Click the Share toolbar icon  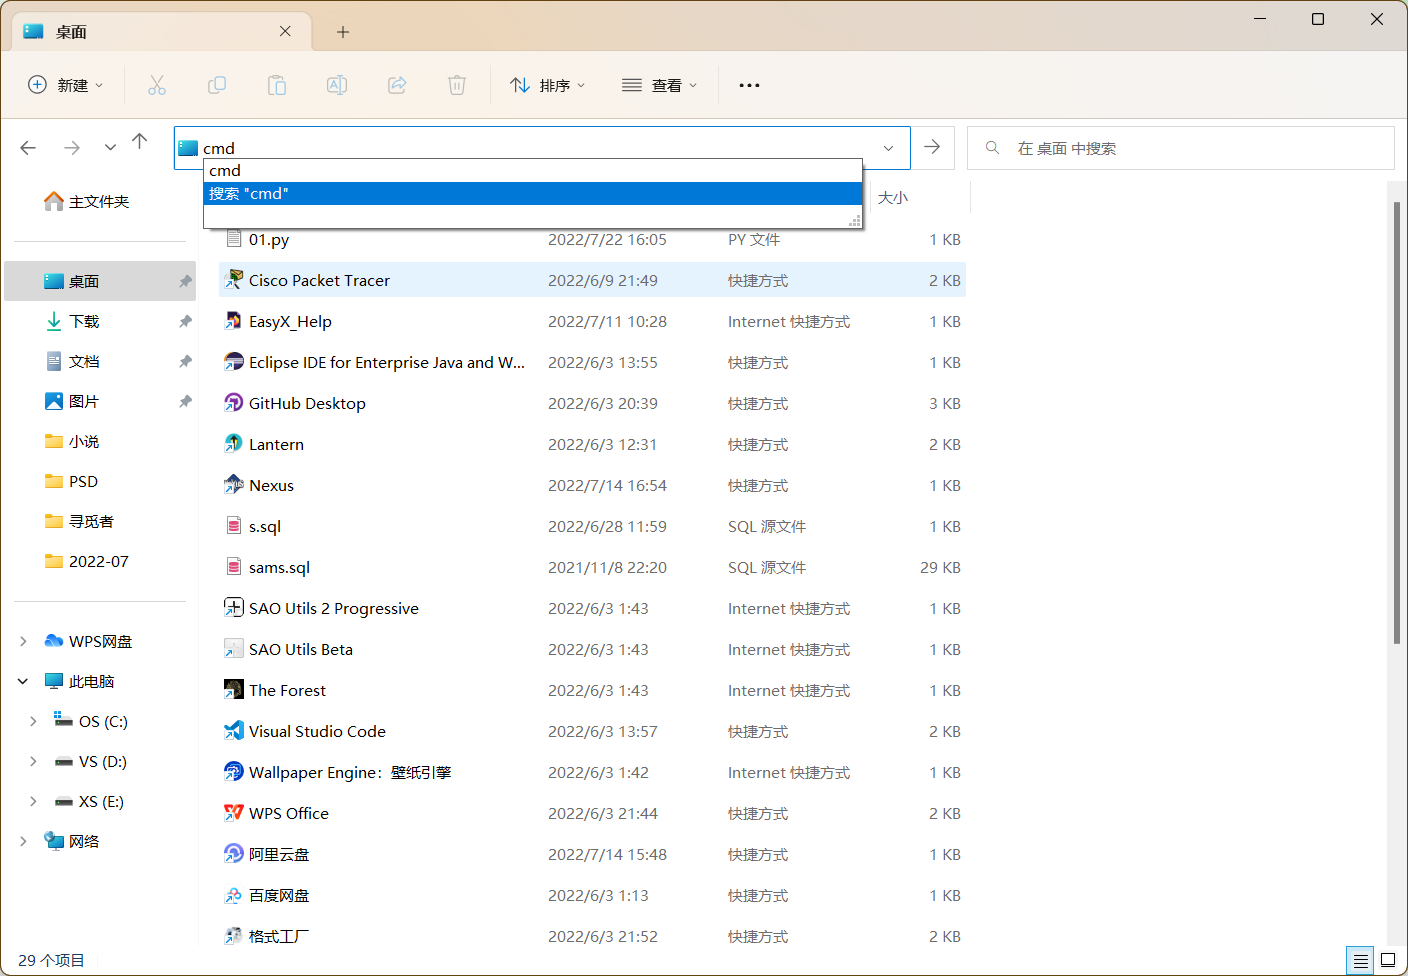point(397,85)
